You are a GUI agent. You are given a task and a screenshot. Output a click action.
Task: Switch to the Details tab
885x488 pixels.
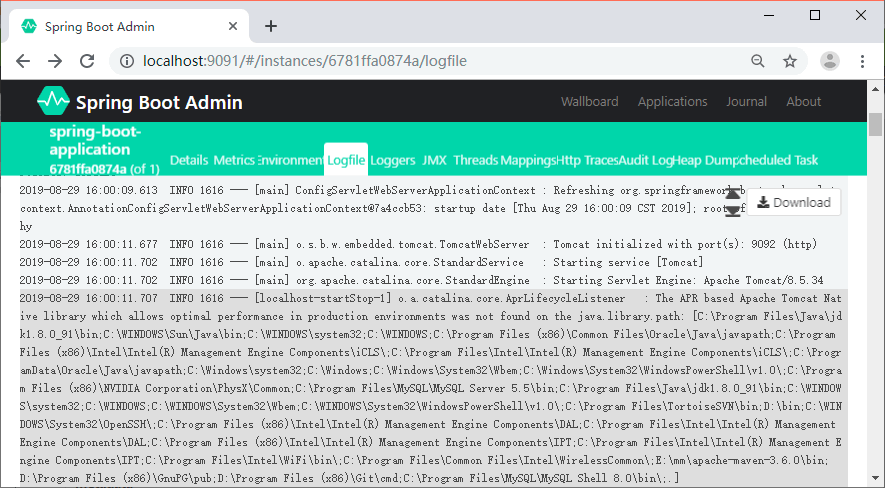tap(189, 160)
